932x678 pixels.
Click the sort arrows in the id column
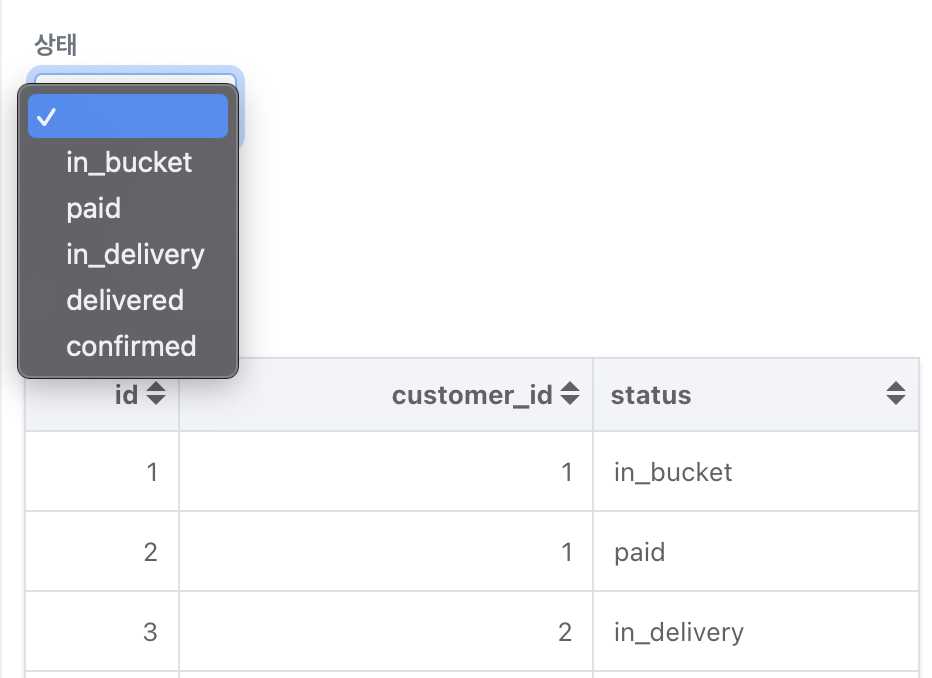tap(155, 395)
